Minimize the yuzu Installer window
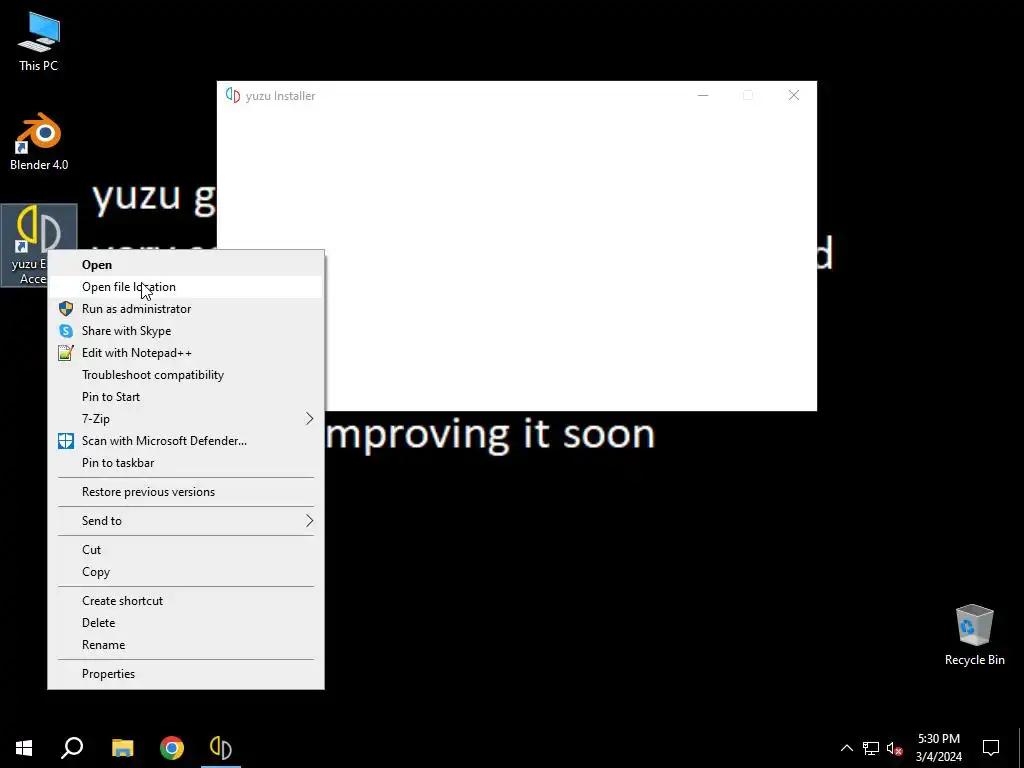Screen dimensions: 1024x768 point(703,95)
